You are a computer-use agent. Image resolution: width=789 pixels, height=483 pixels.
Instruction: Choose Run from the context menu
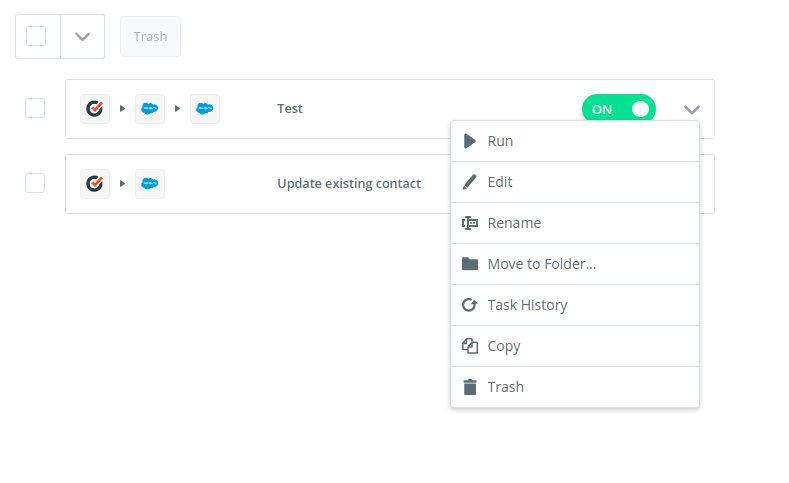click(575, 141)
